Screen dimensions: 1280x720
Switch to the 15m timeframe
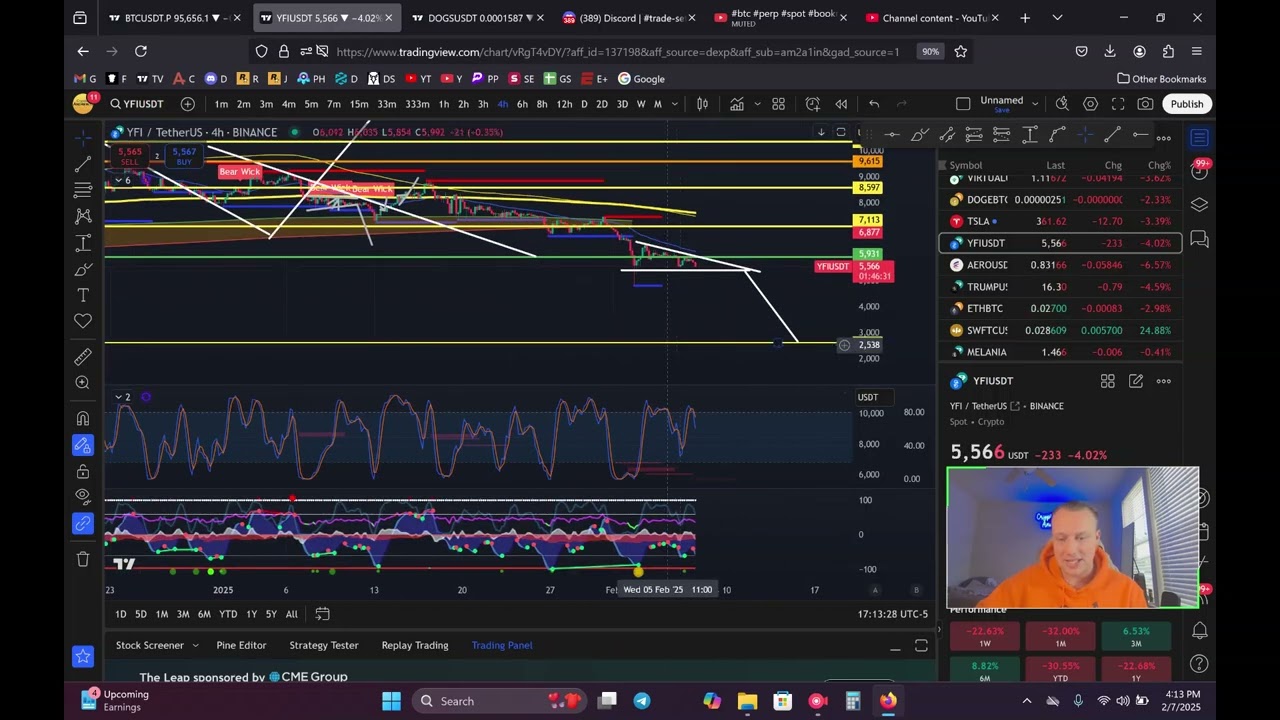[359, 104]
